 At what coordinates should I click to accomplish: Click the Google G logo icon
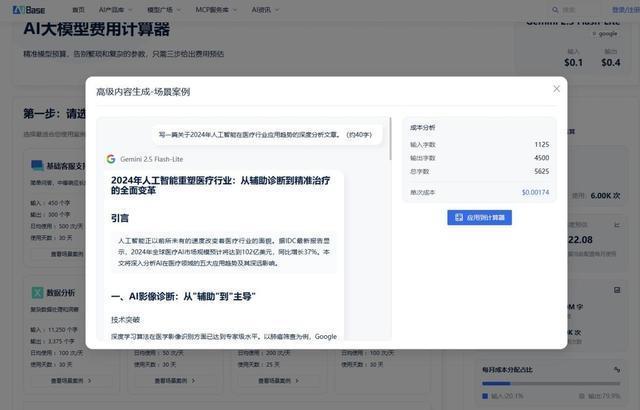pyautogui.click(x=111, y=159)
